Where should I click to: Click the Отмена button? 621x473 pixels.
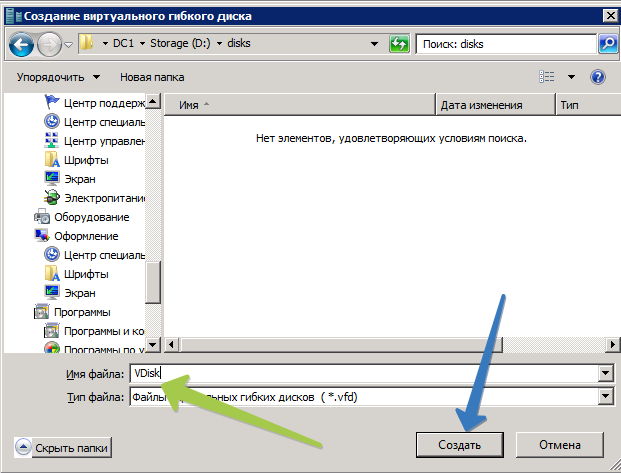(560, 445)
